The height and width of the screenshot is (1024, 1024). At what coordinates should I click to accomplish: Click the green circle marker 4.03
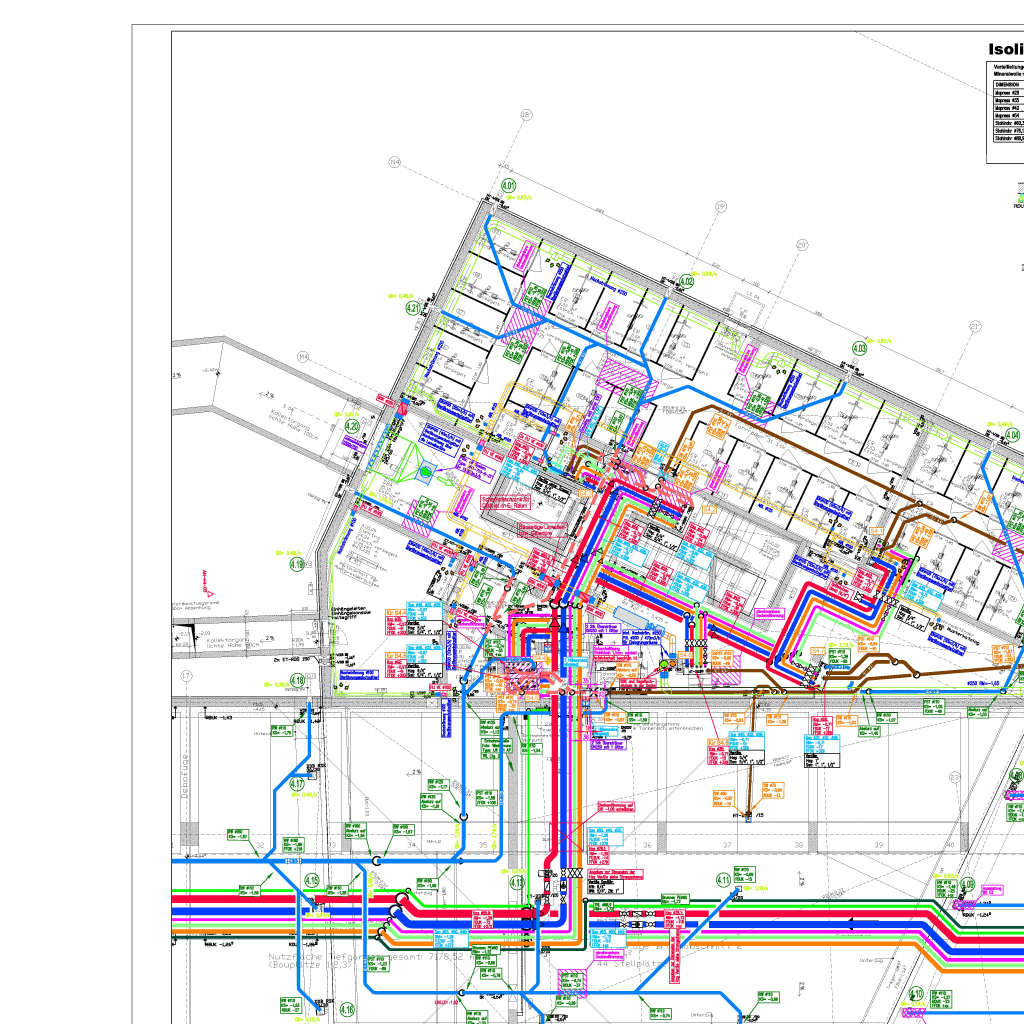tap(859, 349)
